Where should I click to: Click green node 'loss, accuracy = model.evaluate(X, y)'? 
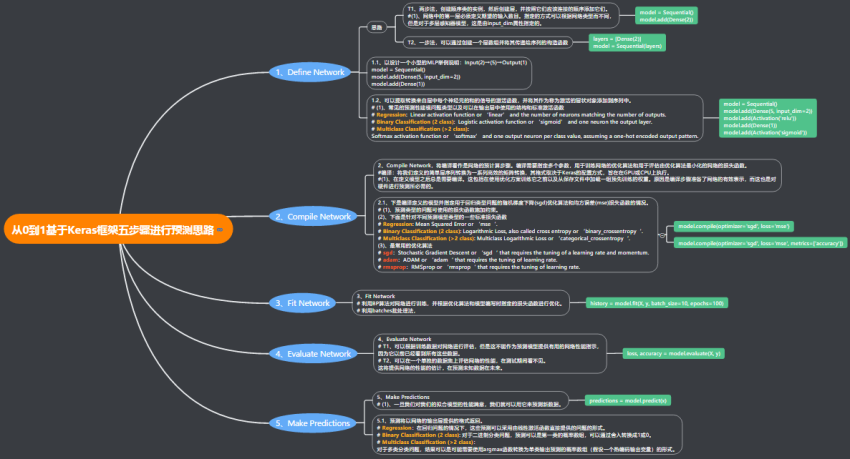point(673,353)
